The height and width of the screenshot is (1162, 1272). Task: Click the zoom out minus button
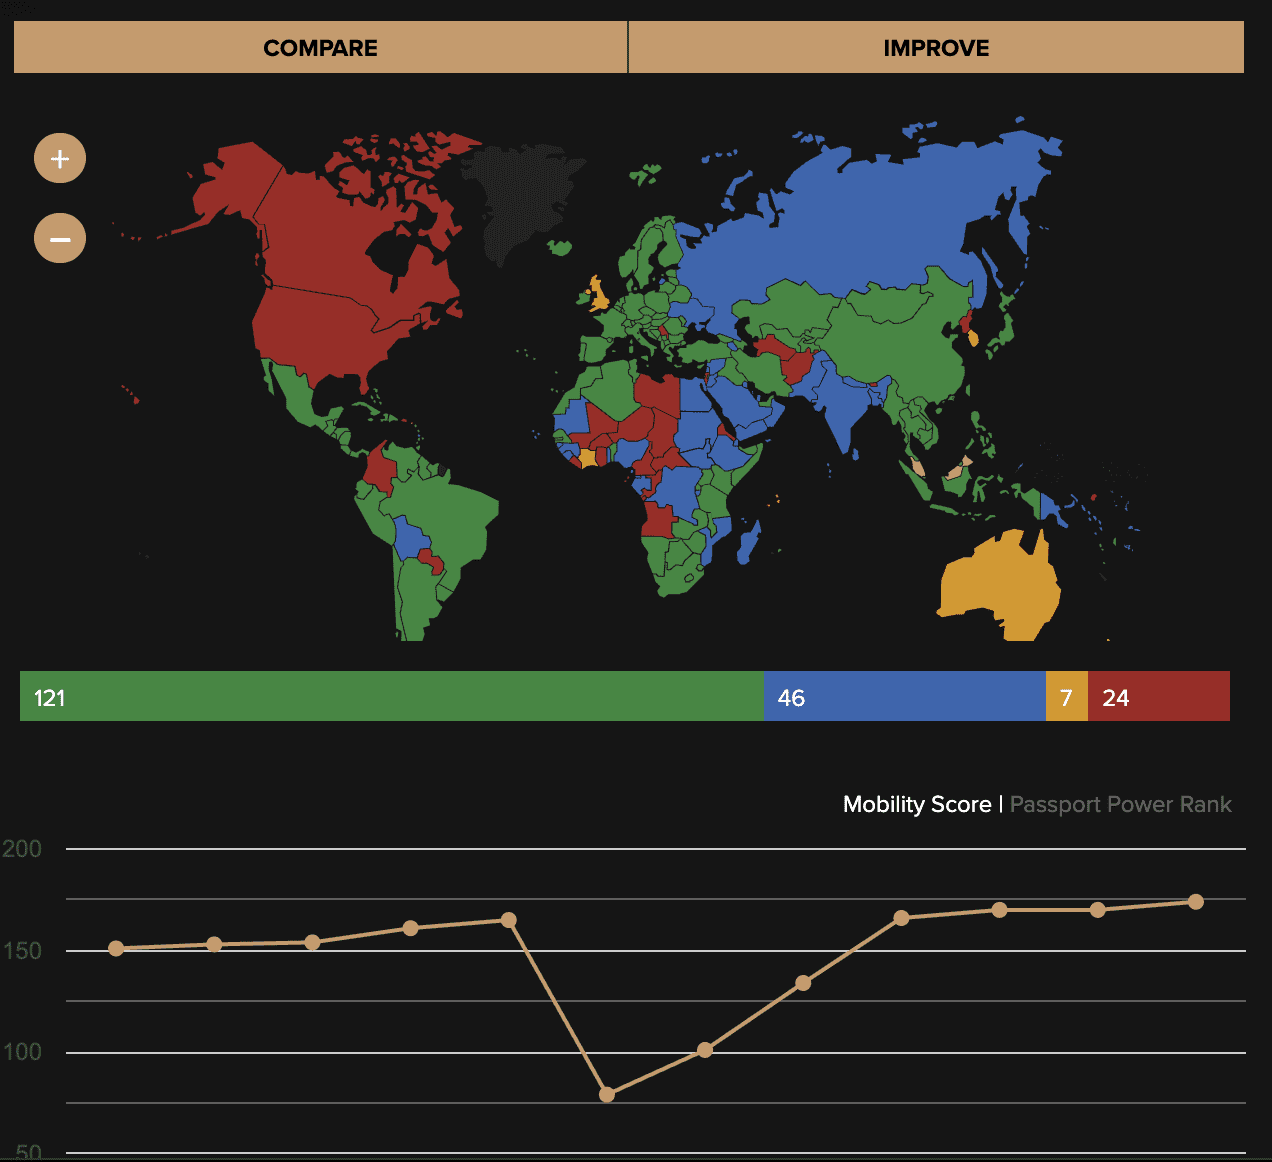click(x=60, y=239)
